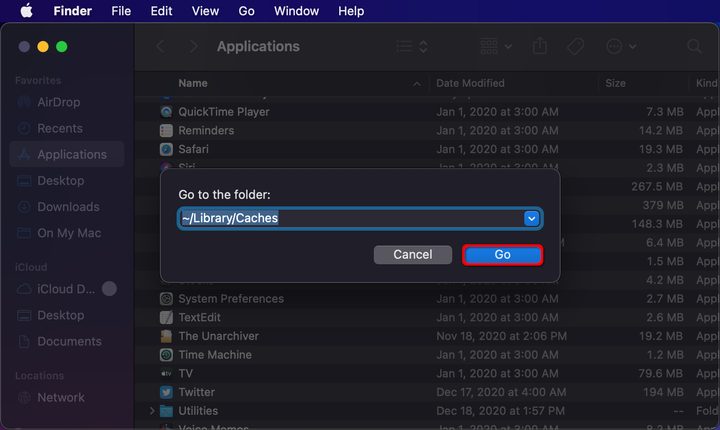Viewport: 720px width, 430px height.
Task: Select Documents in sidebar
Action: 67,341
